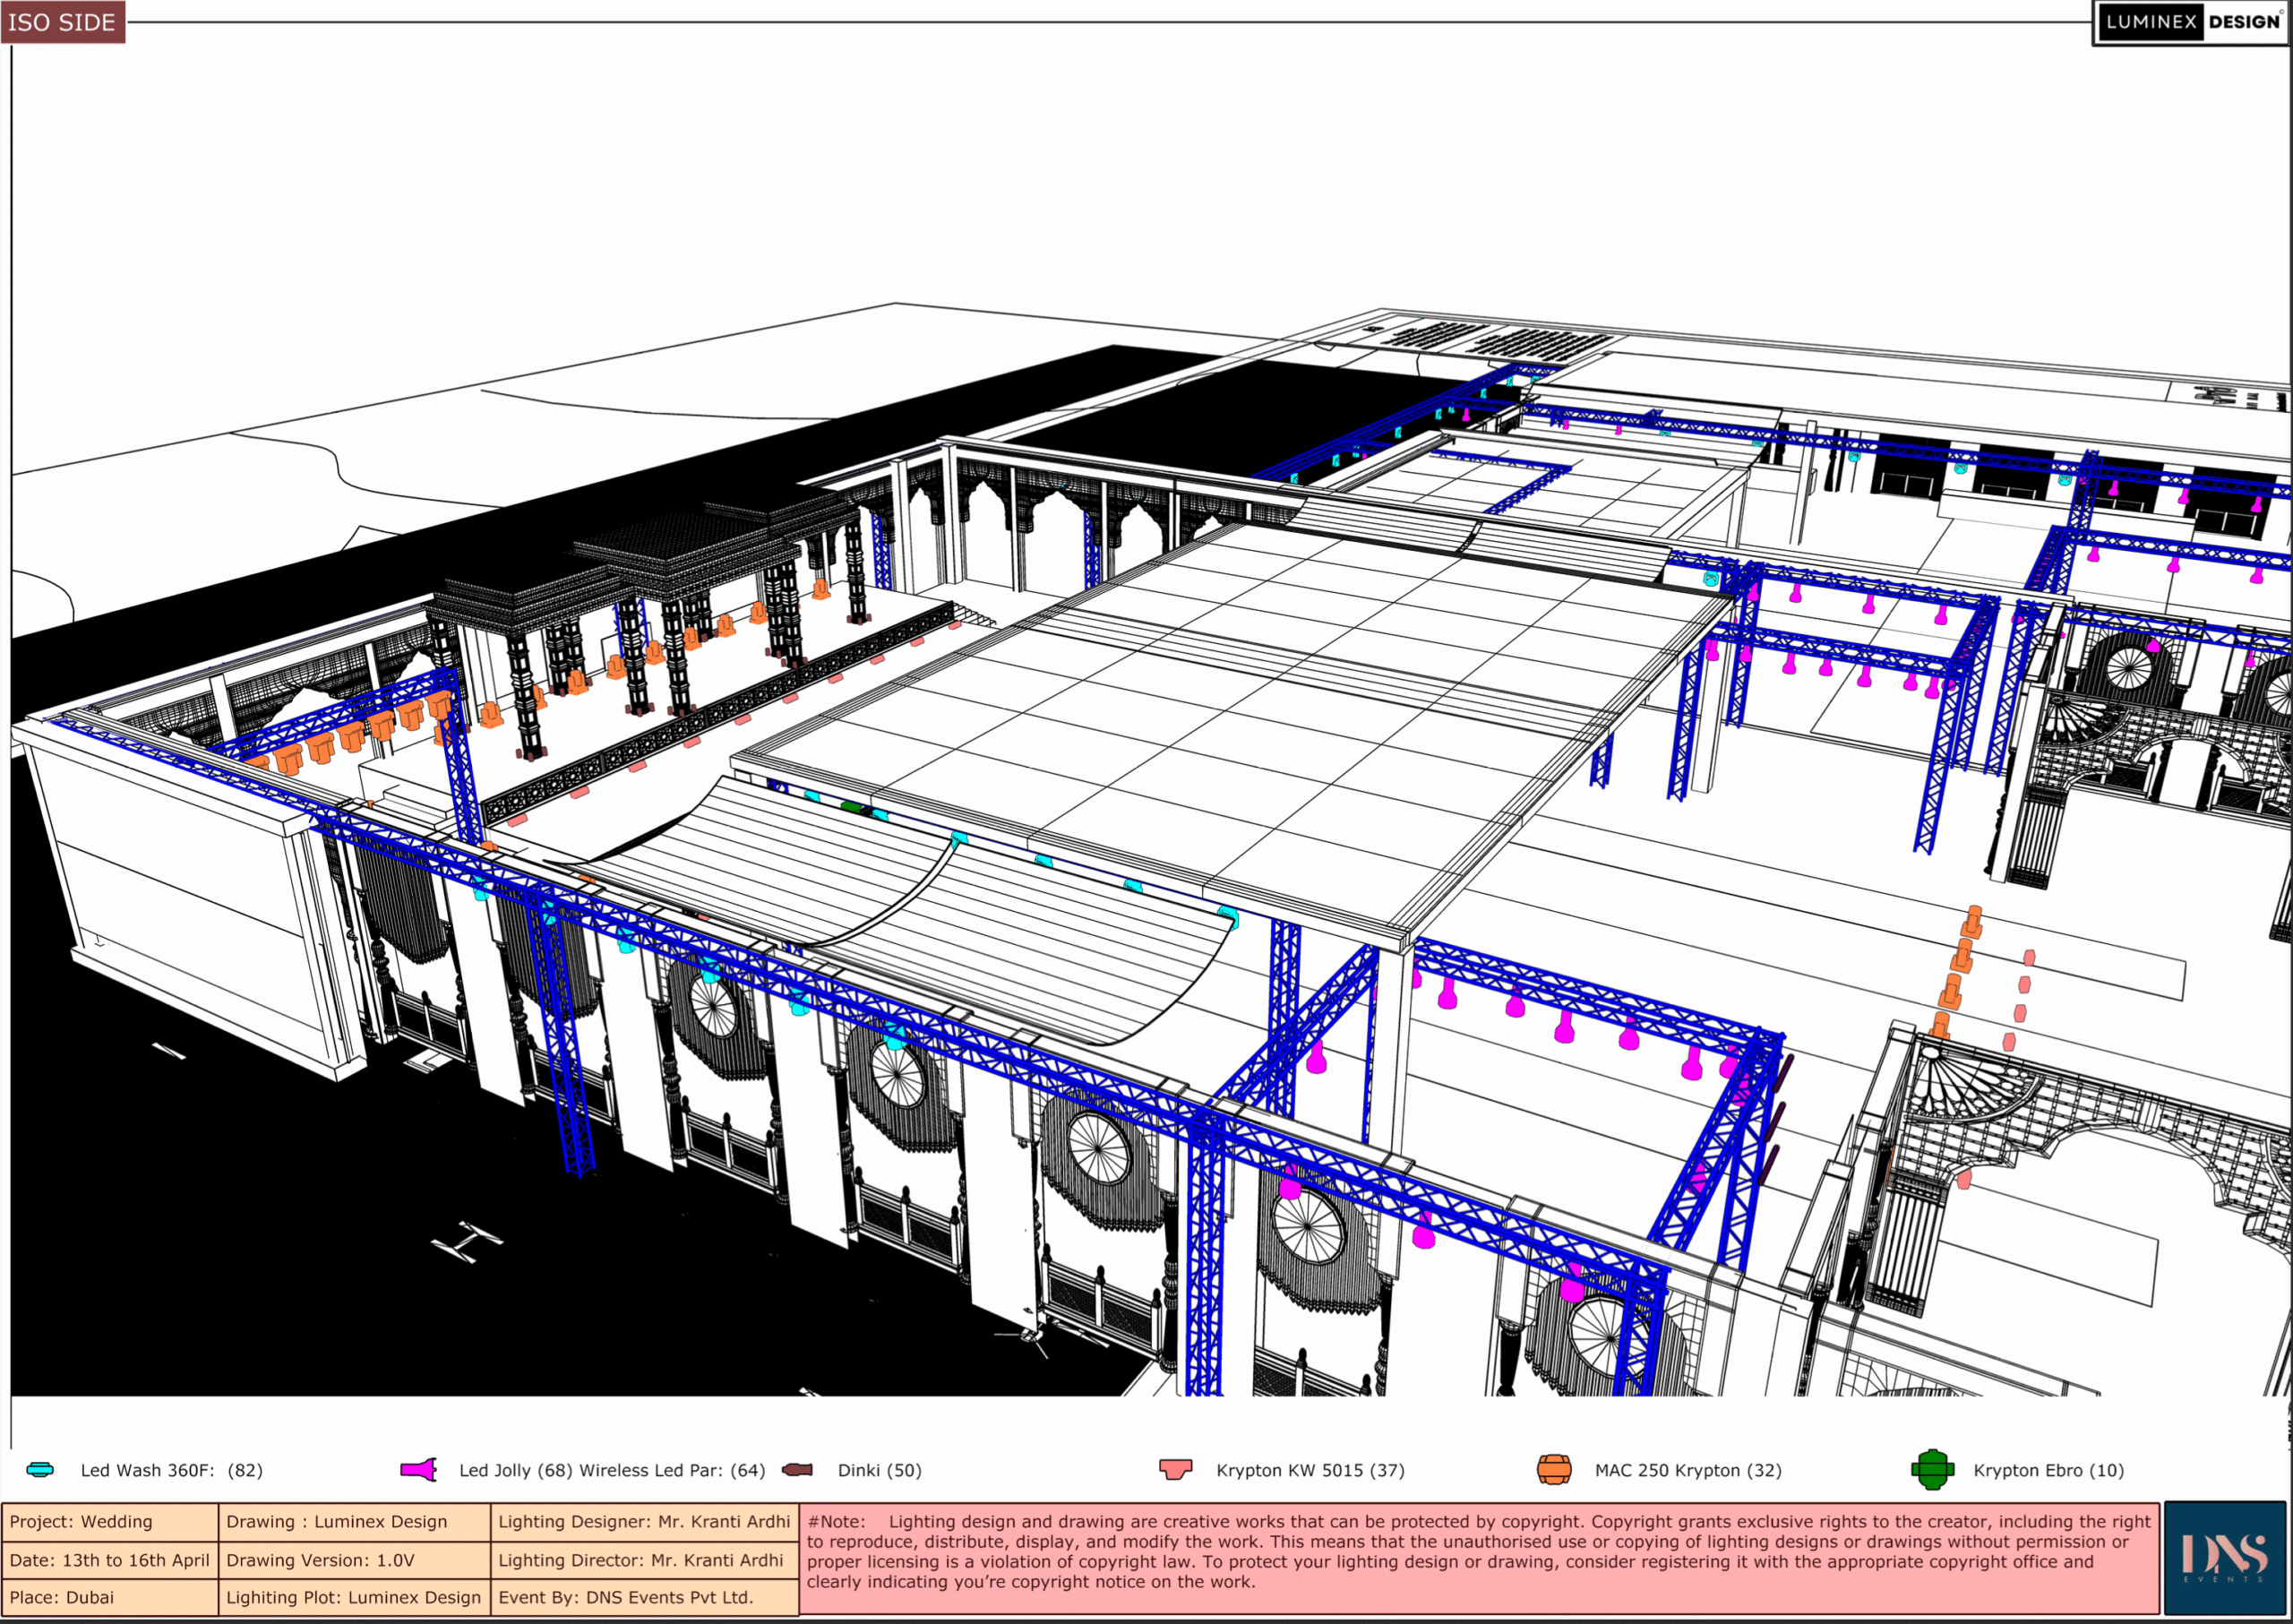The image size is (2293, 1624).
Task: Click the green Krypton Ebro legend icon
Action: pos(1932,1469)
